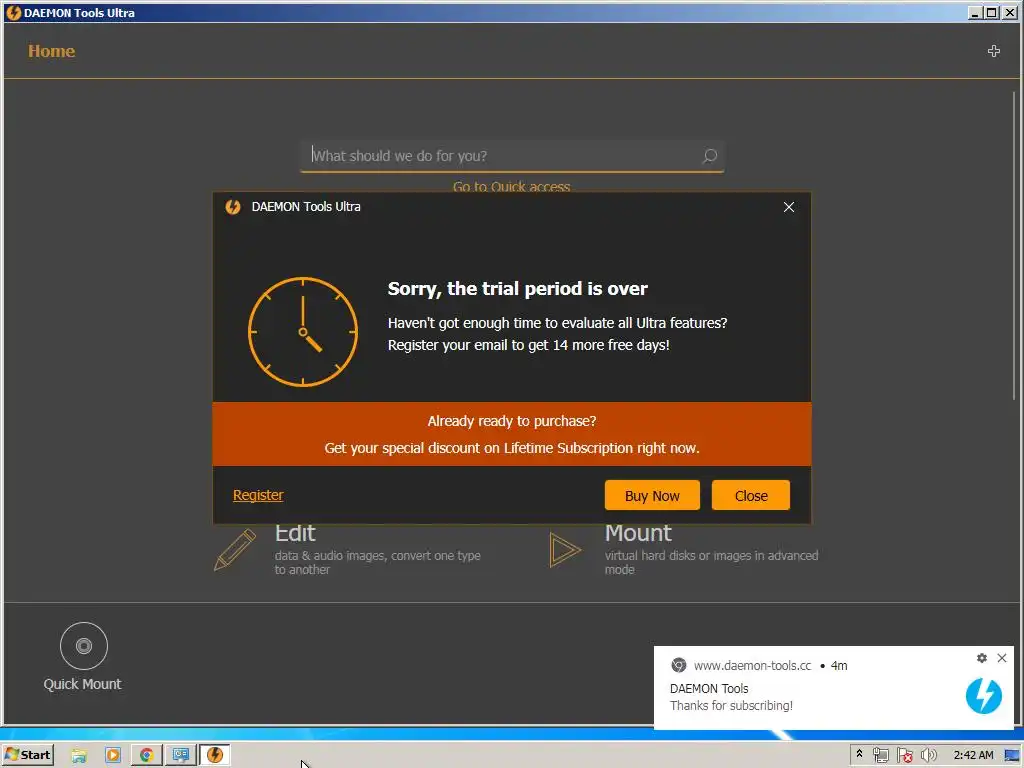Click the Quick Mount label
The image size is (1024, 768).
(x=82, y=684)
